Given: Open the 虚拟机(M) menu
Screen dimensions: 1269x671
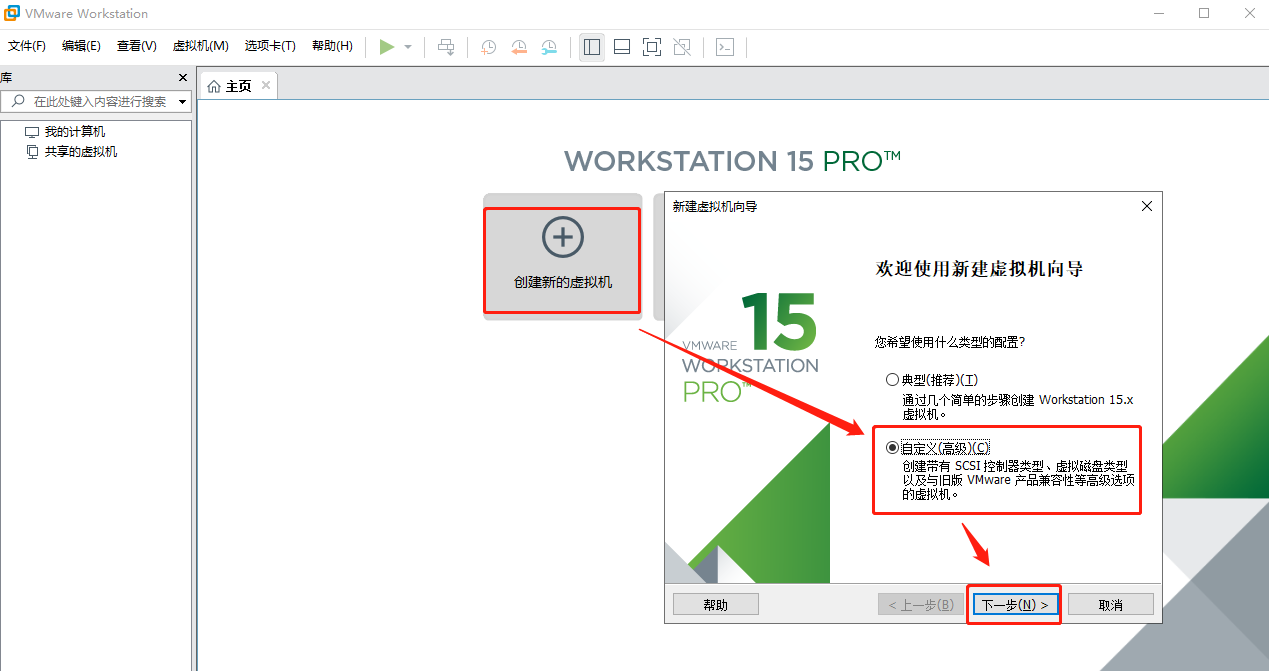Looking at the screenshot, I should pos(201,46).
